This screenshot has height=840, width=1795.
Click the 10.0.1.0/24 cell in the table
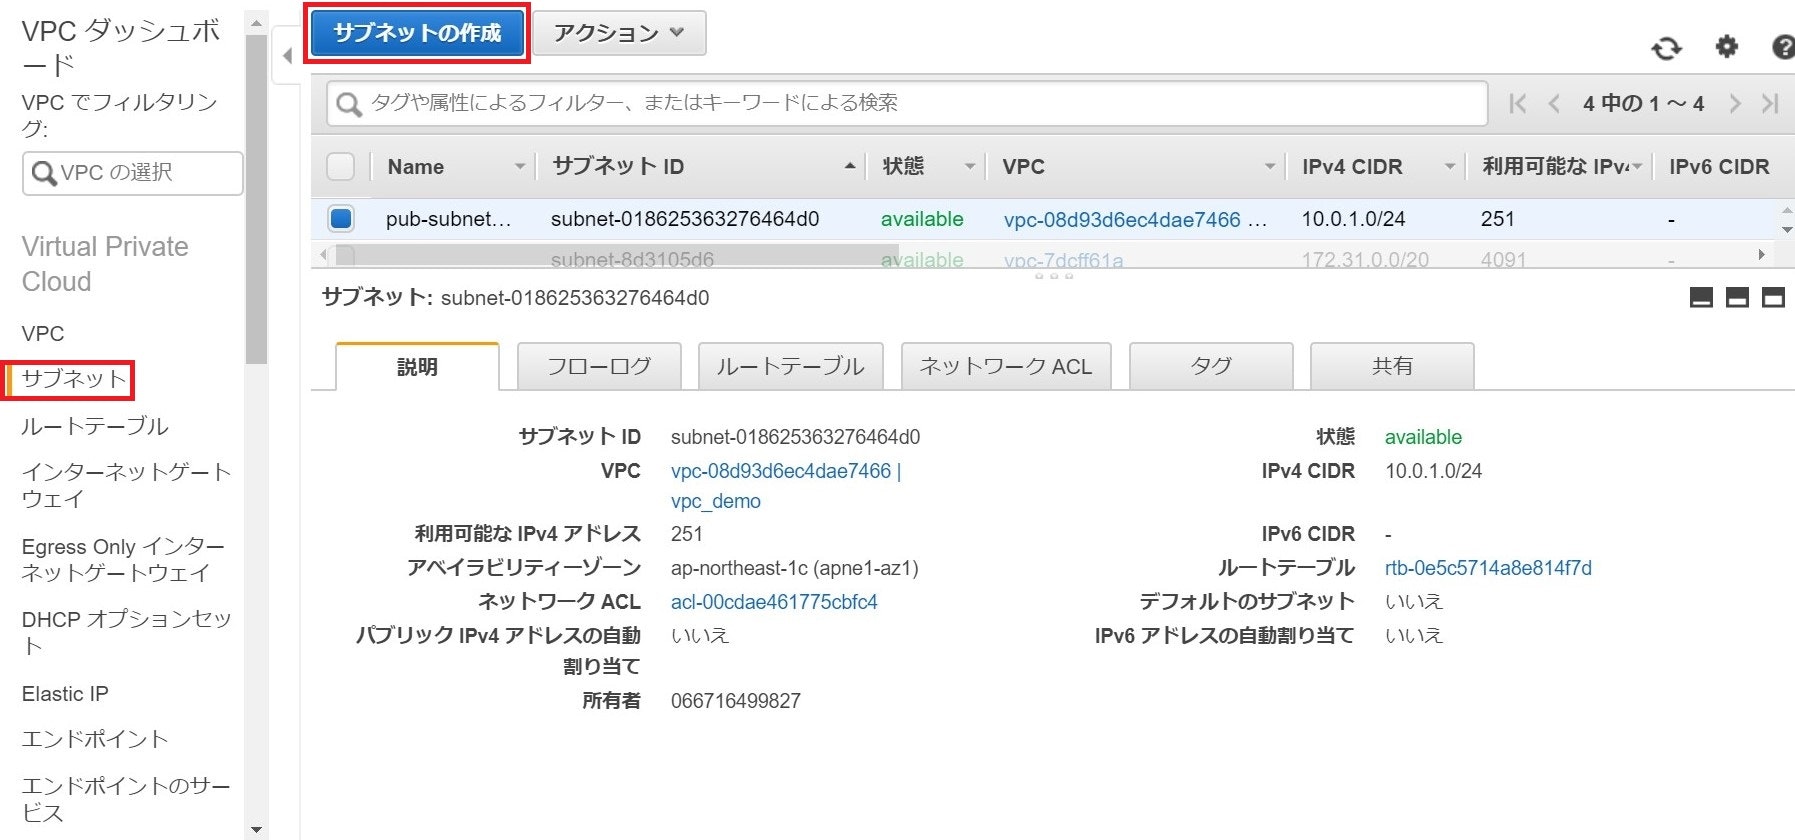1353,219
